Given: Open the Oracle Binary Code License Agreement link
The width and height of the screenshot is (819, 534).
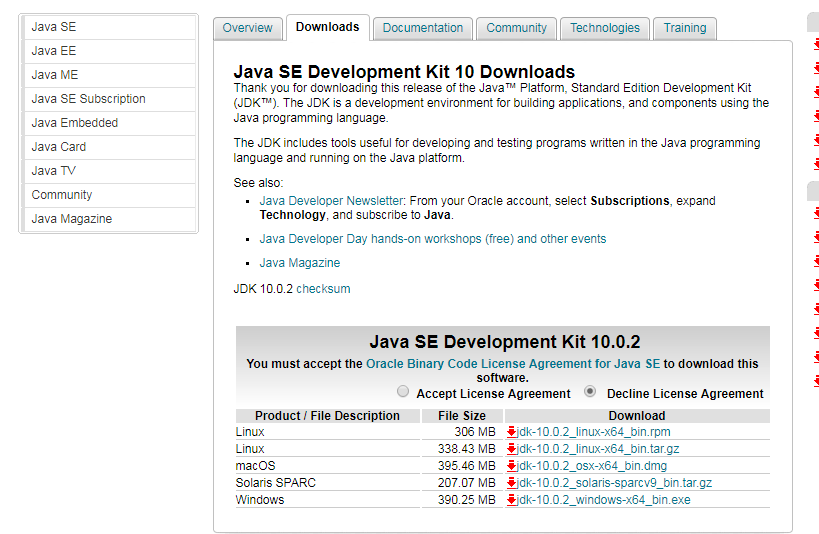Looking at the screenshot, I should 513,364.
